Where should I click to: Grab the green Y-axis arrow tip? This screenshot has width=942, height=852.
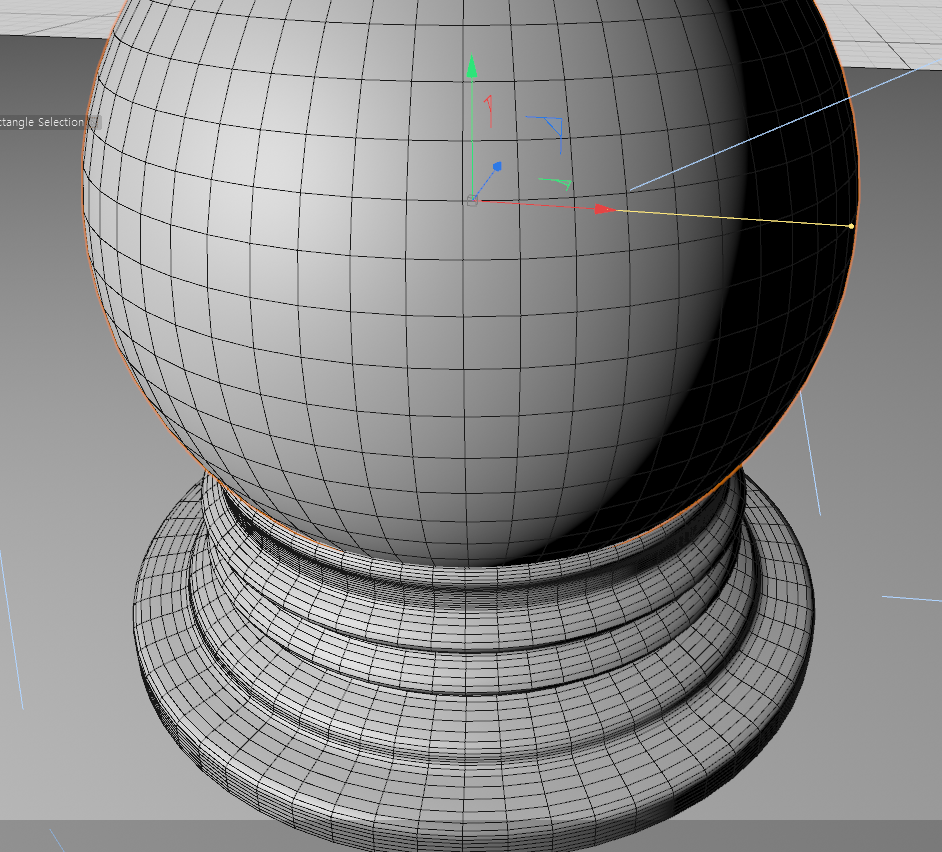click(x=472, y=66)
